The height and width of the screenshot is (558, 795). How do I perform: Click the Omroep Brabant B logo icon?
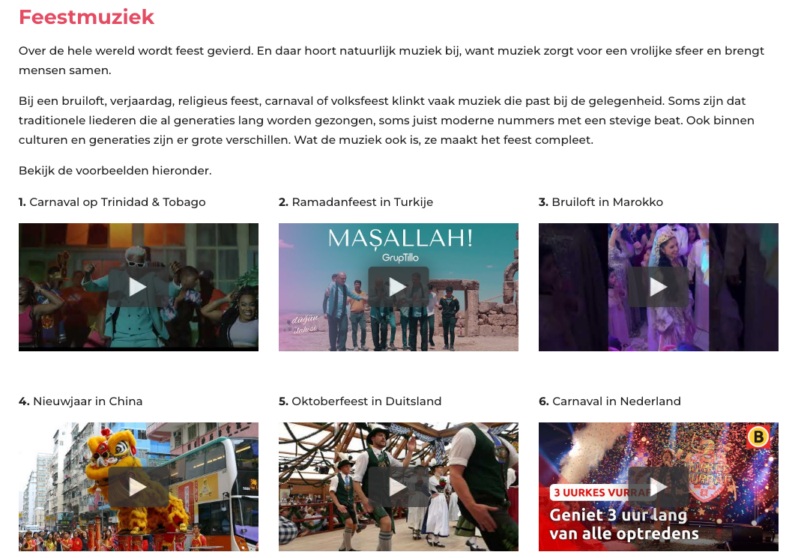pos(758,436)
